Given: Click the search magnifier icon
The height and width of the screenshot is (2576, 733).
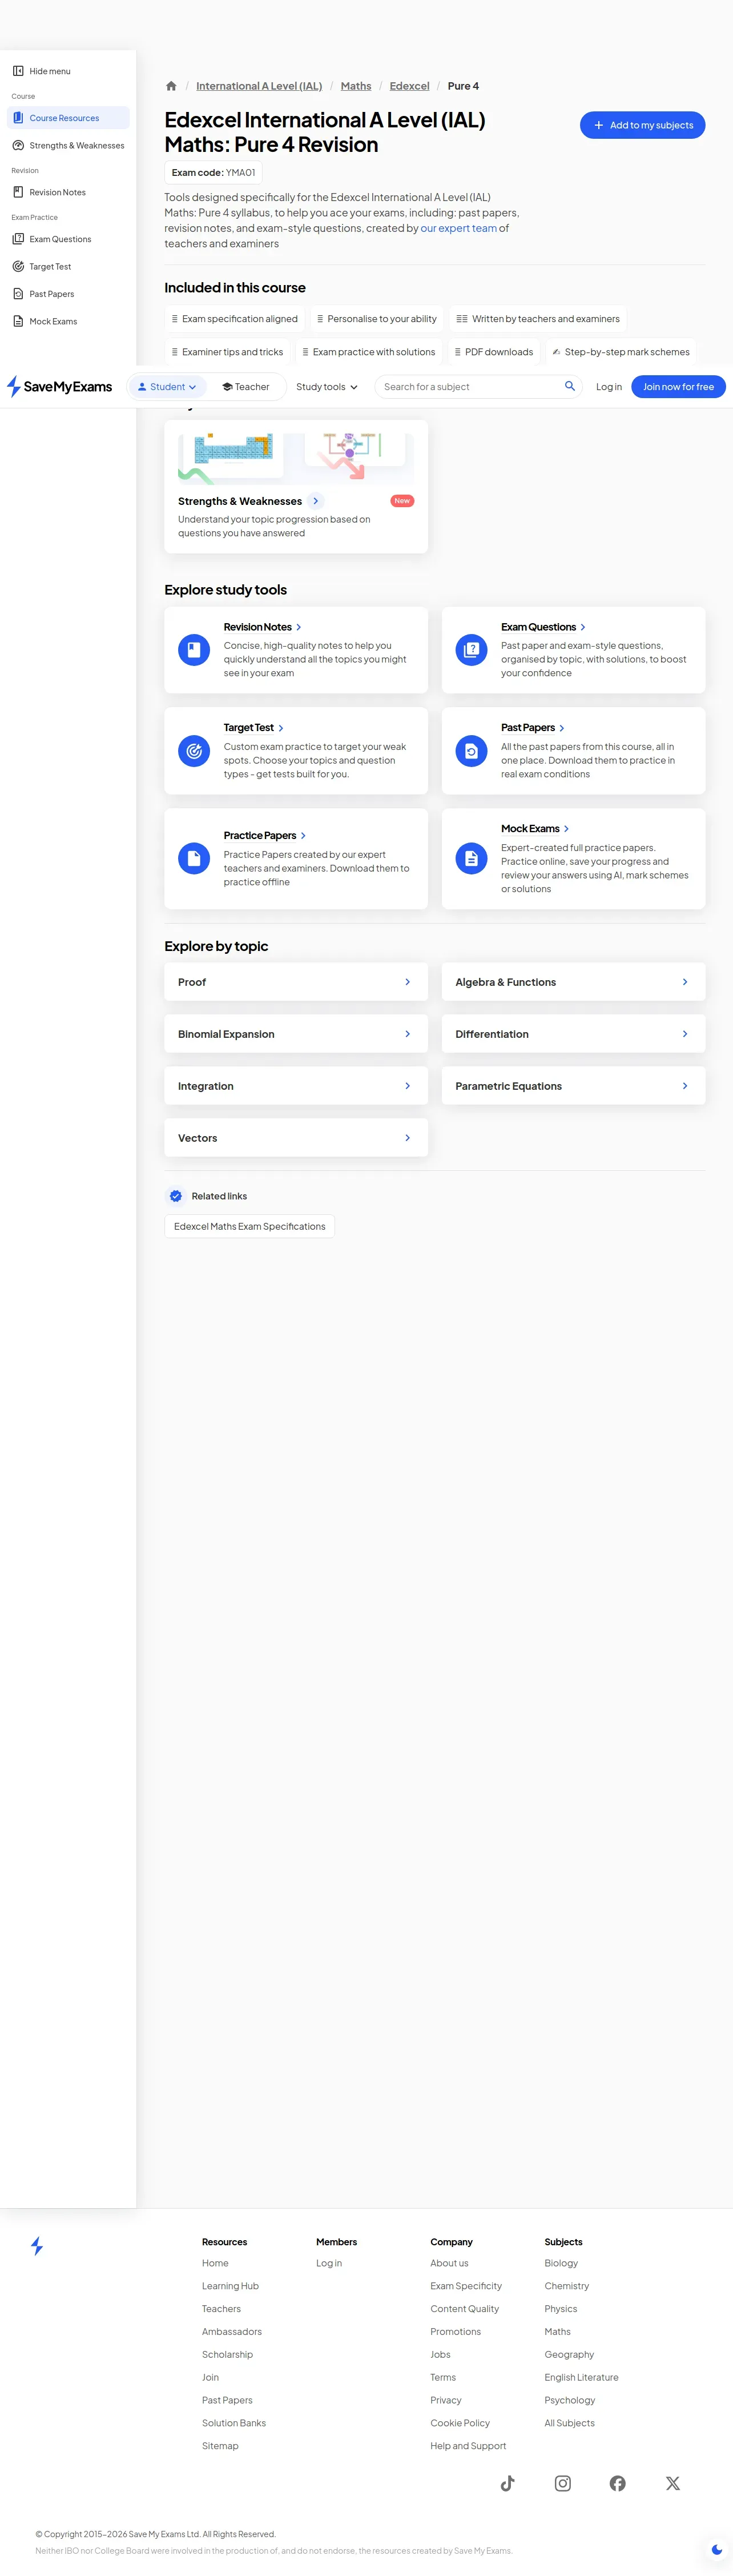Looking at the screenshot, I should click(570, 386).
